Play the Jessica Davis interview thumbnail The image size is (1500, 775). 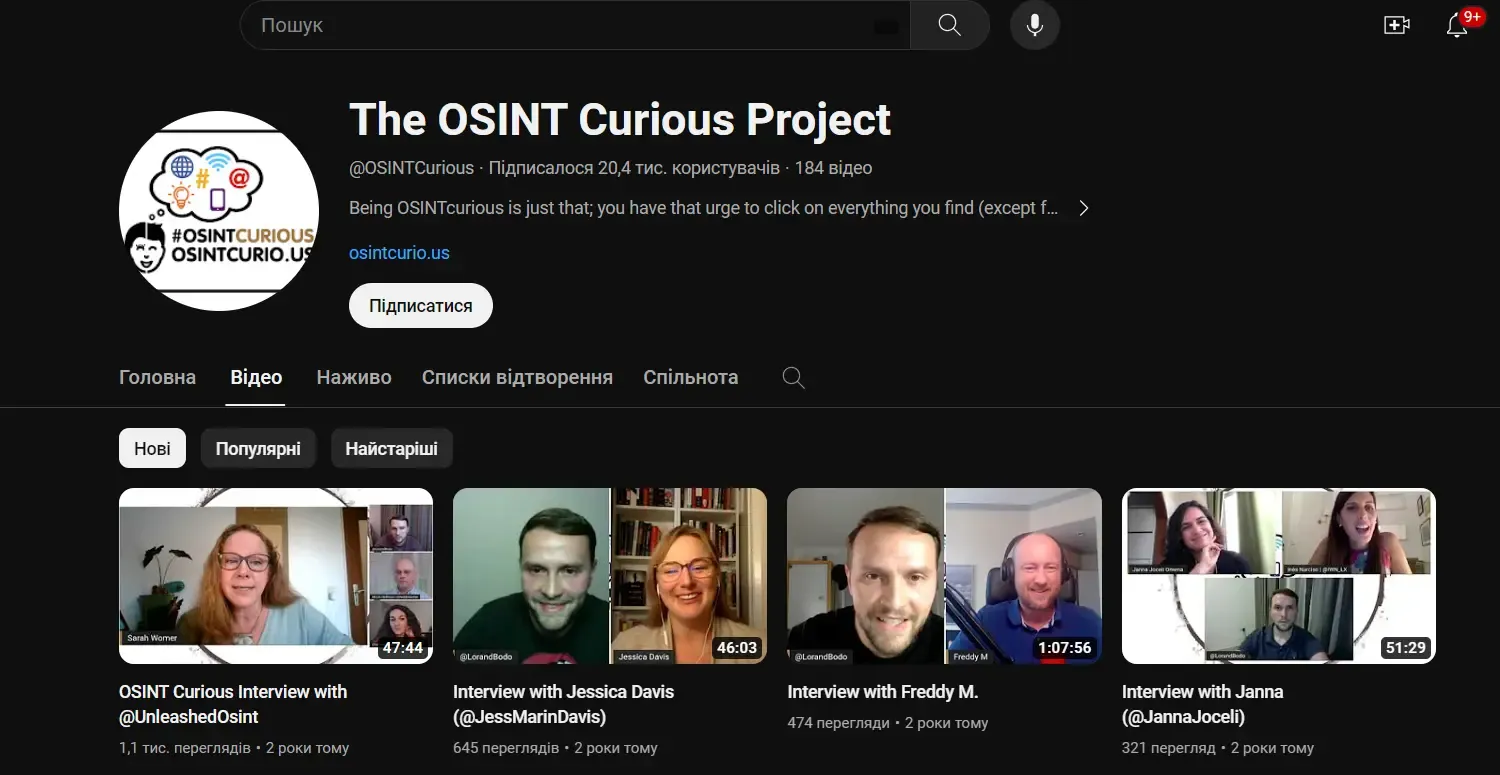click(610, 576)
